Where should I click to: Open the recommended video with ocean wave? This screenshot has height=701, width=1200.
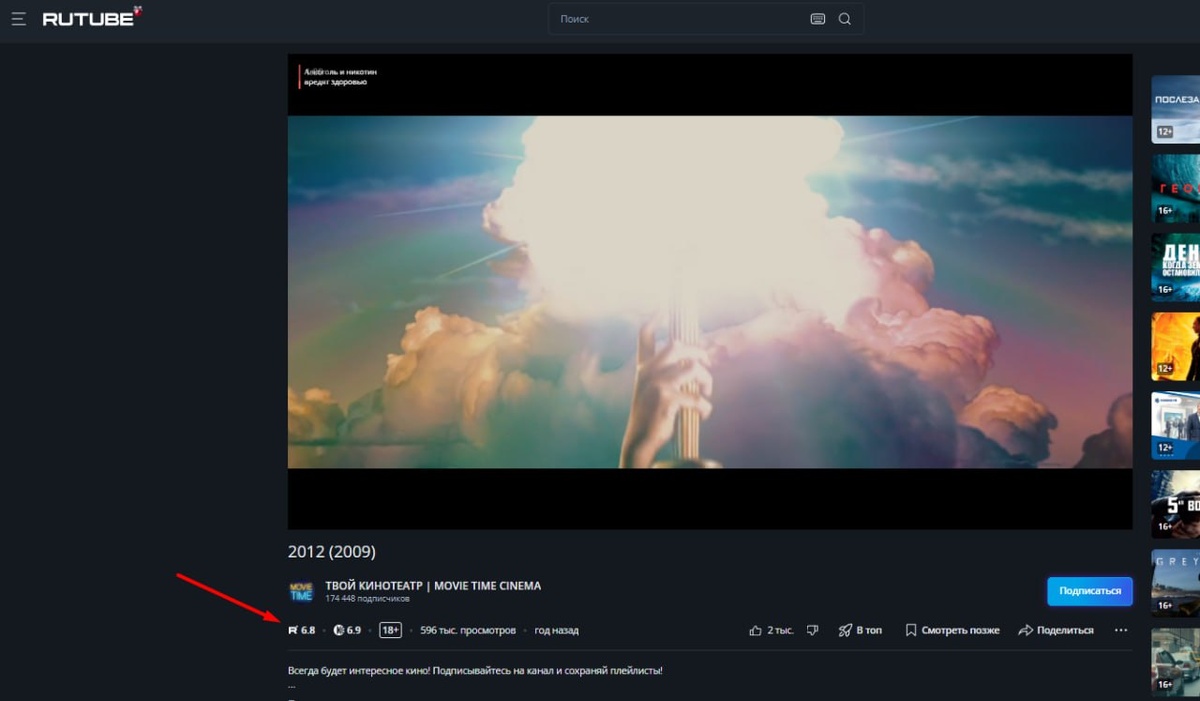pyautogui.click(x=1176, y=188)
